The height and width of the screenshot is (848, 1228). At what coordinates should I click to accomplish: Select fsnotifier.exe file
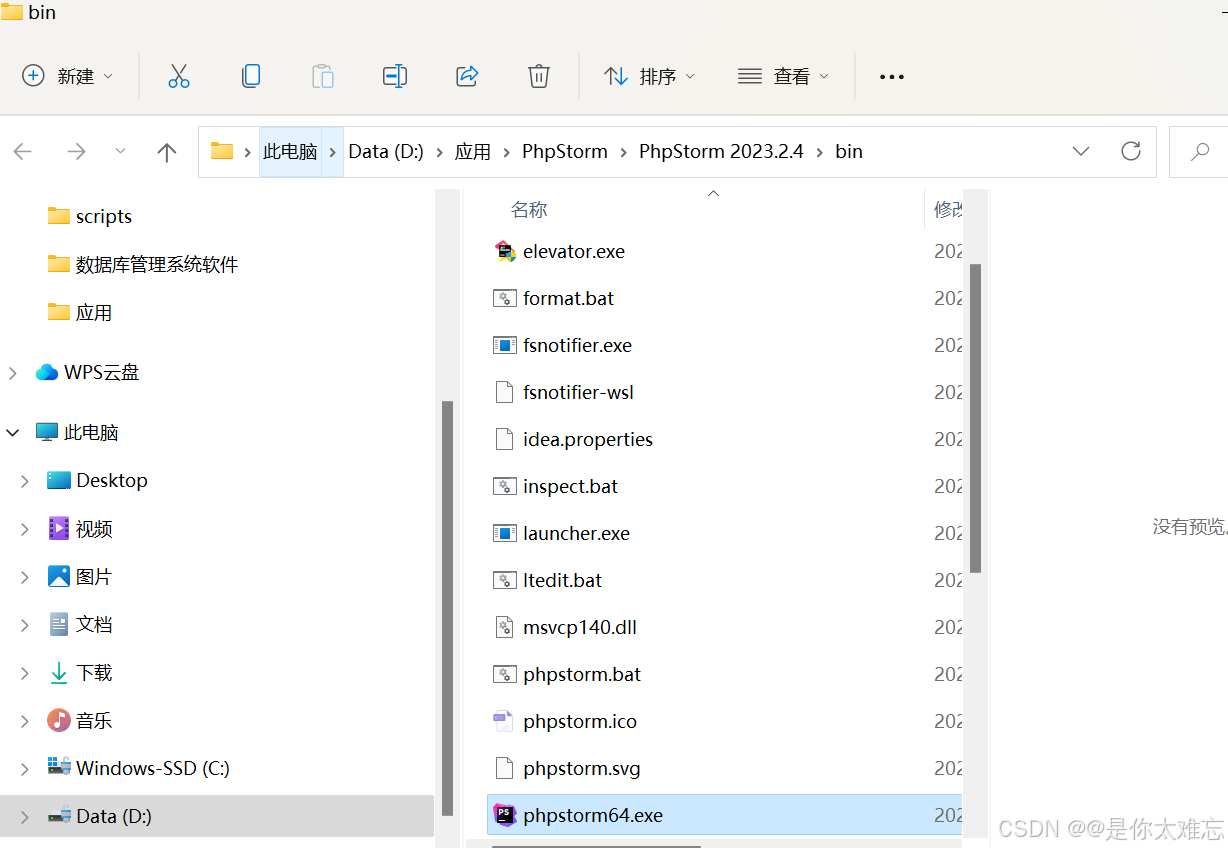pos(724,345)
